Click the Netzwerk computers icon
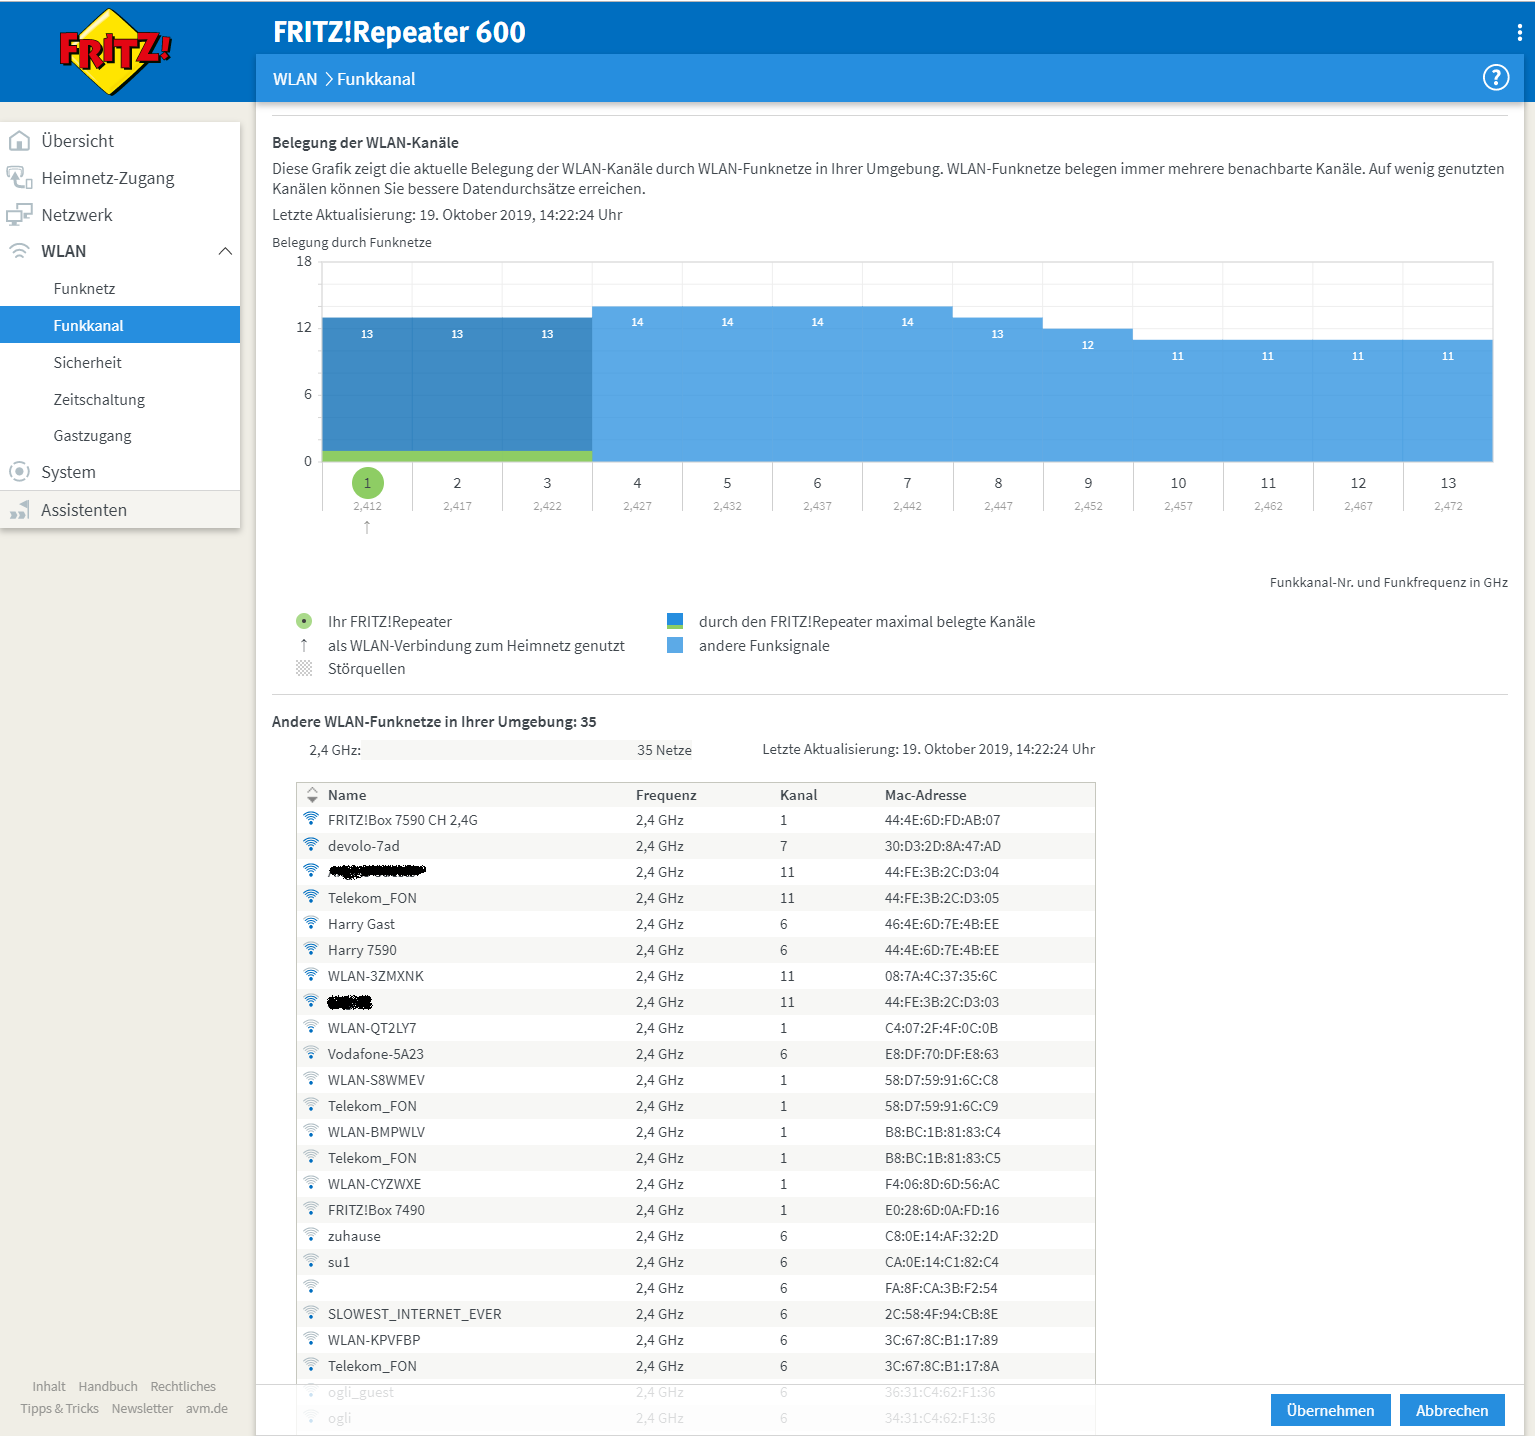Image resolution: width=1535 pixels, height=1436 pixels. 19,215
